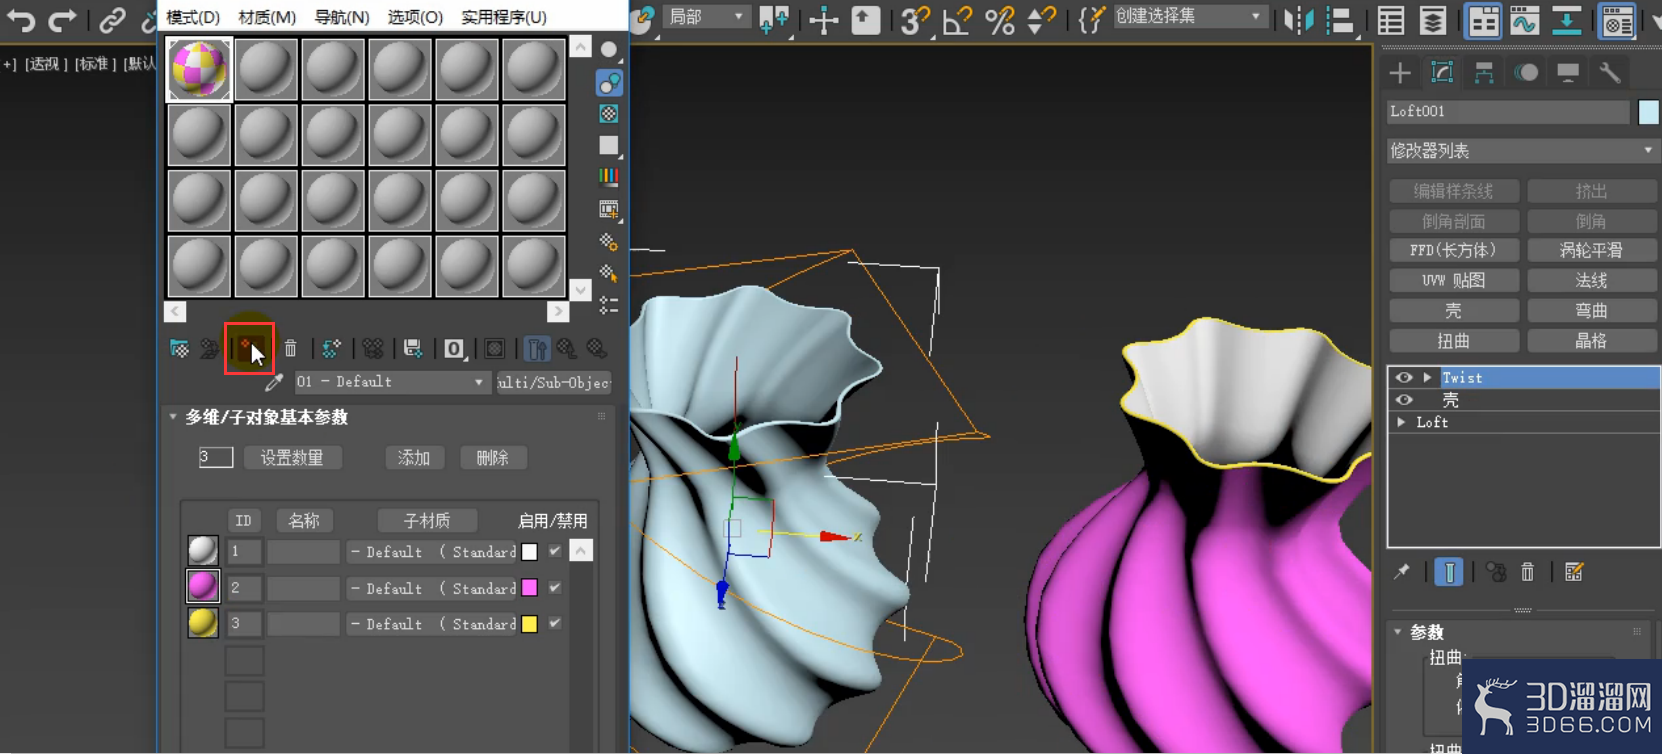Click 扭曲 modifier button

click(x=1453, y=341)
